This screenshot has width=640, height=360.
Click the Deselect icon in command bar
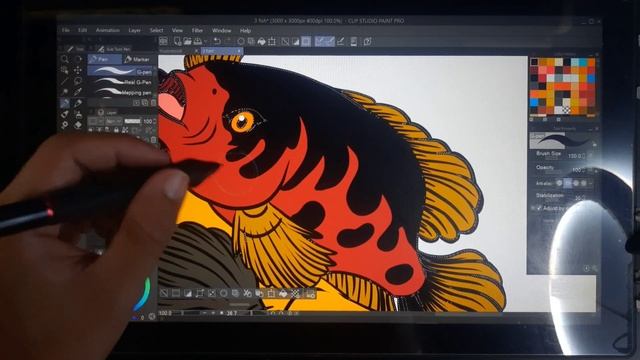point(285,41)
